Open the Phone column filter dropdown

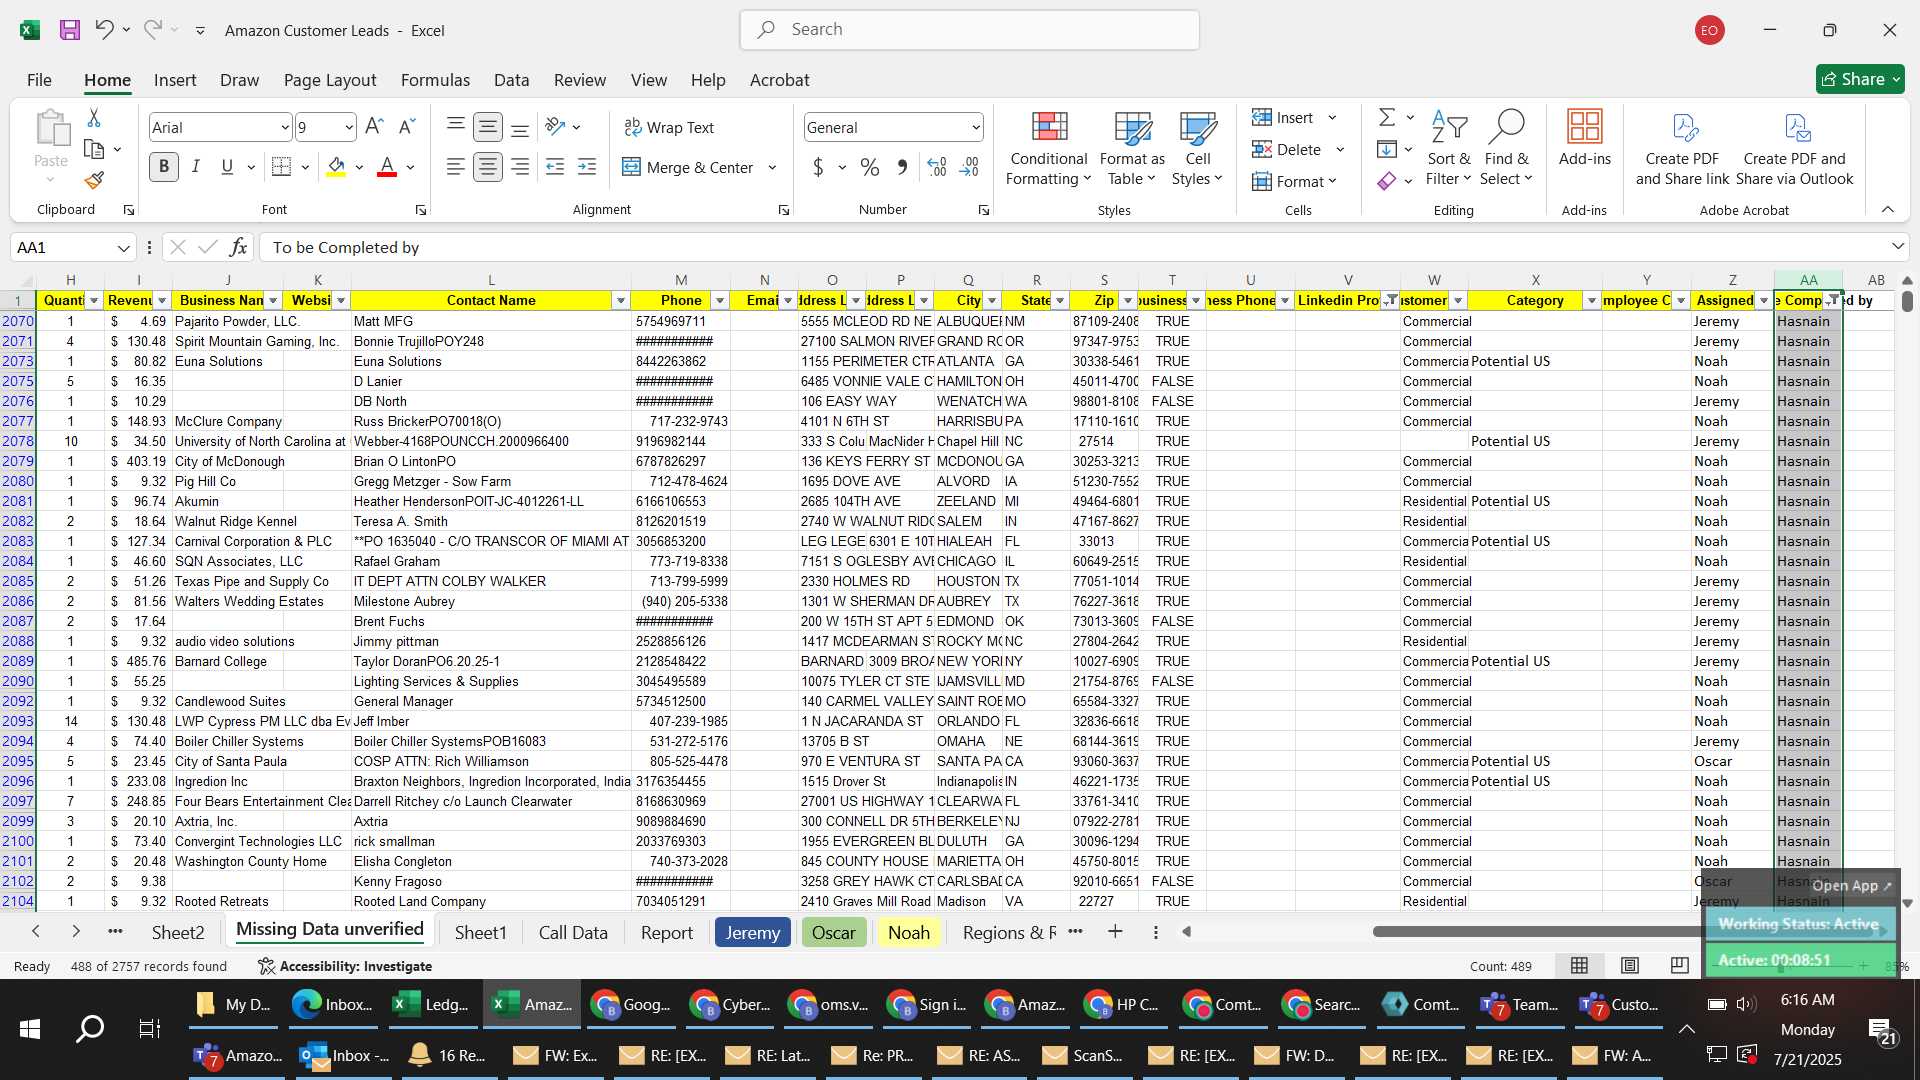click(x=719, y=301)
